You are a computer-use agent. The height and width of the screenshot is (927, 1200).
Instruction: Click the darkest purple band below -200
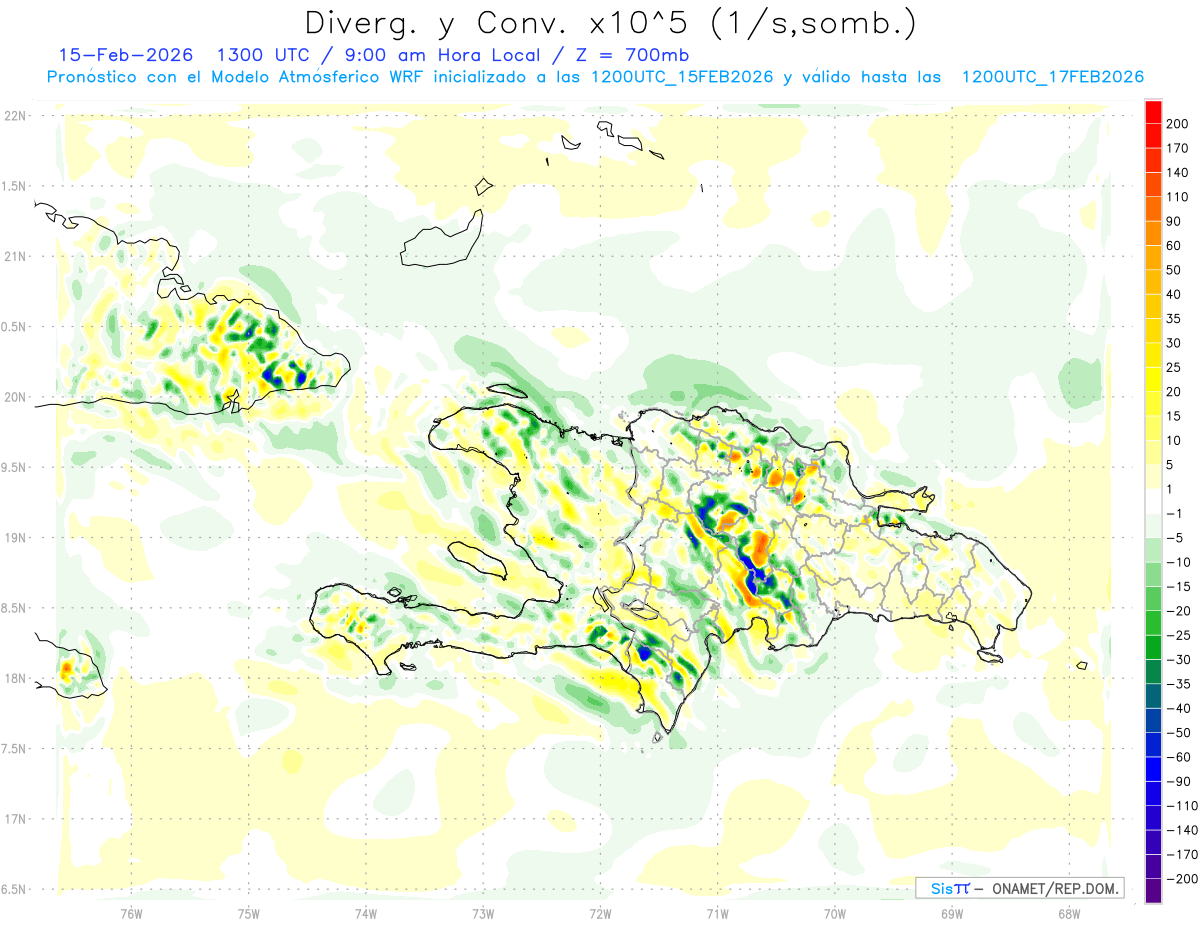tap(1154, 891)
